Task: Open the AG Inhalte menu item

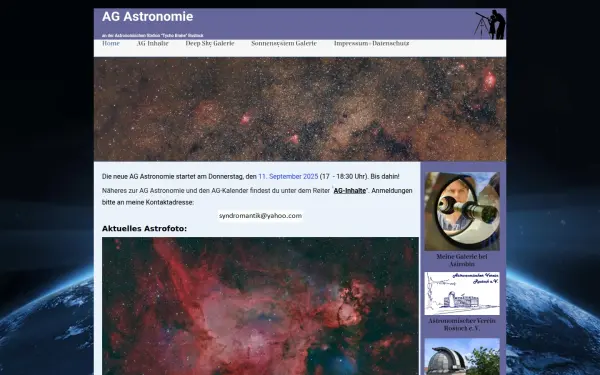Action: coord(153,44)
